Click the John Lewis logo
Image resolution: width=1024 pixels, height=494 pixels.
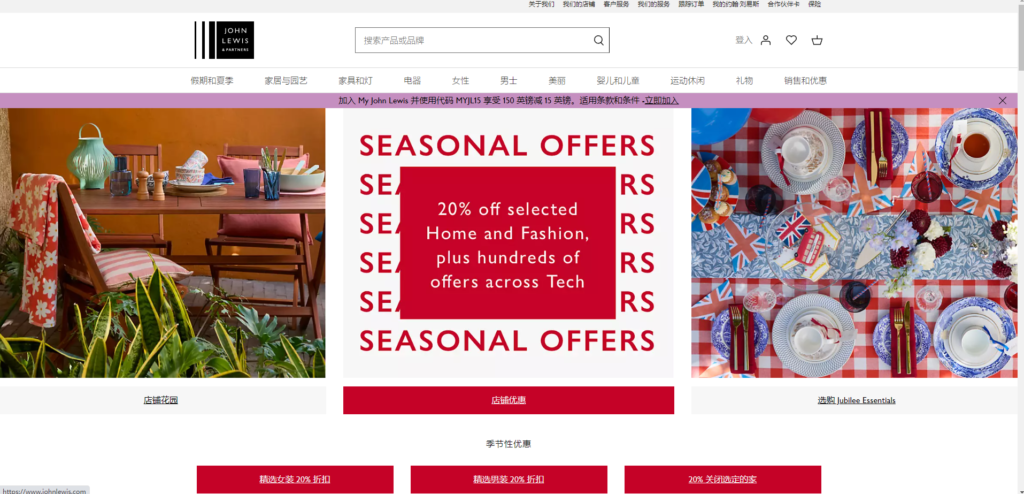coord(224,40)
